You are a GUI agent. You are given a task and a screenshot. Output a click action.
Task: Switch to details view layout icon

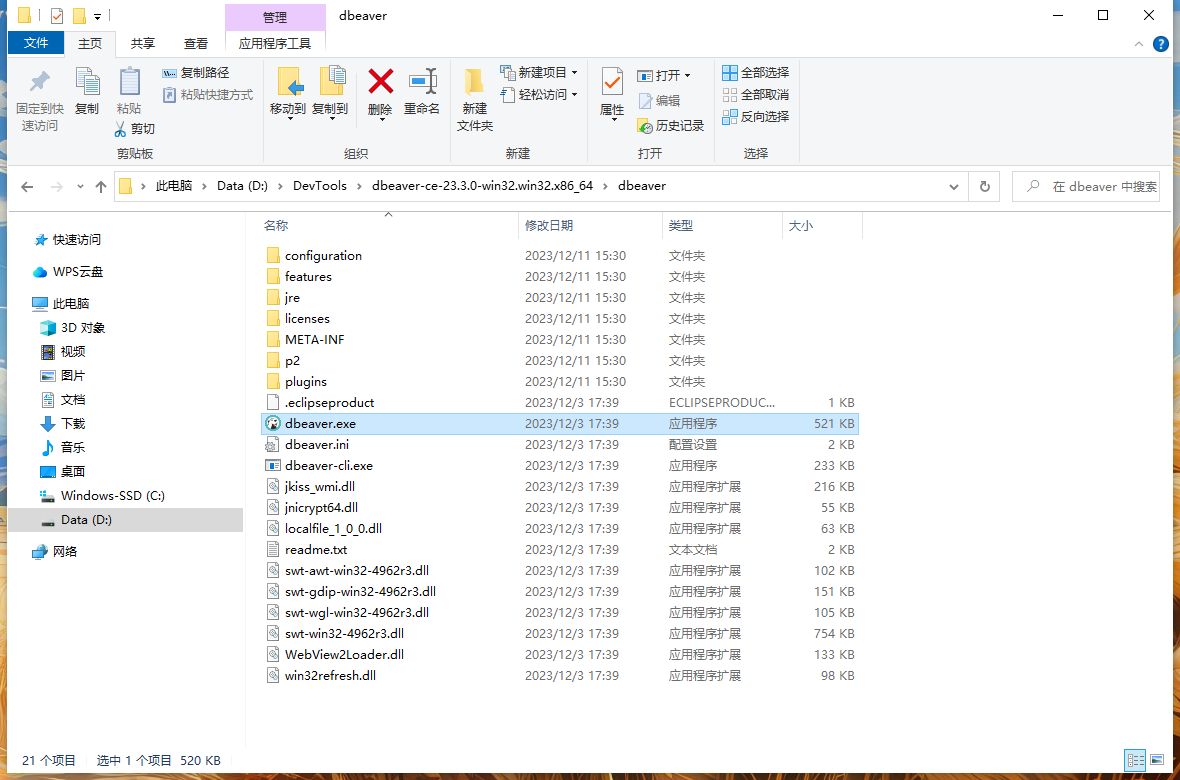[1136, 760]
